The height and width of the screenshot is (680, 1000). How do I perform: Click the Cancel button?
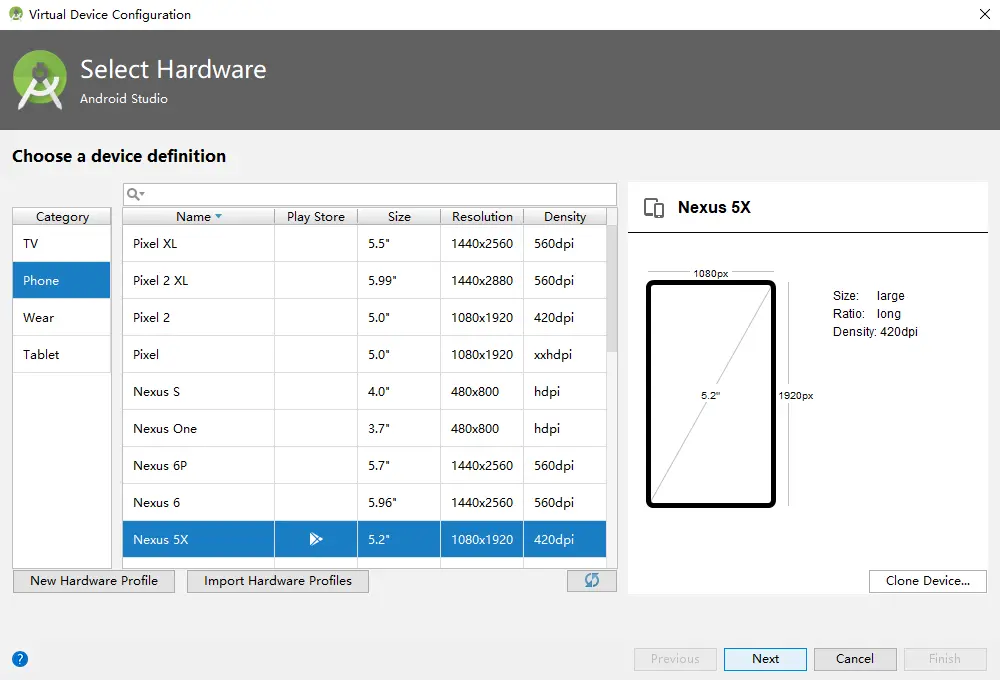(x=855, y=659)
